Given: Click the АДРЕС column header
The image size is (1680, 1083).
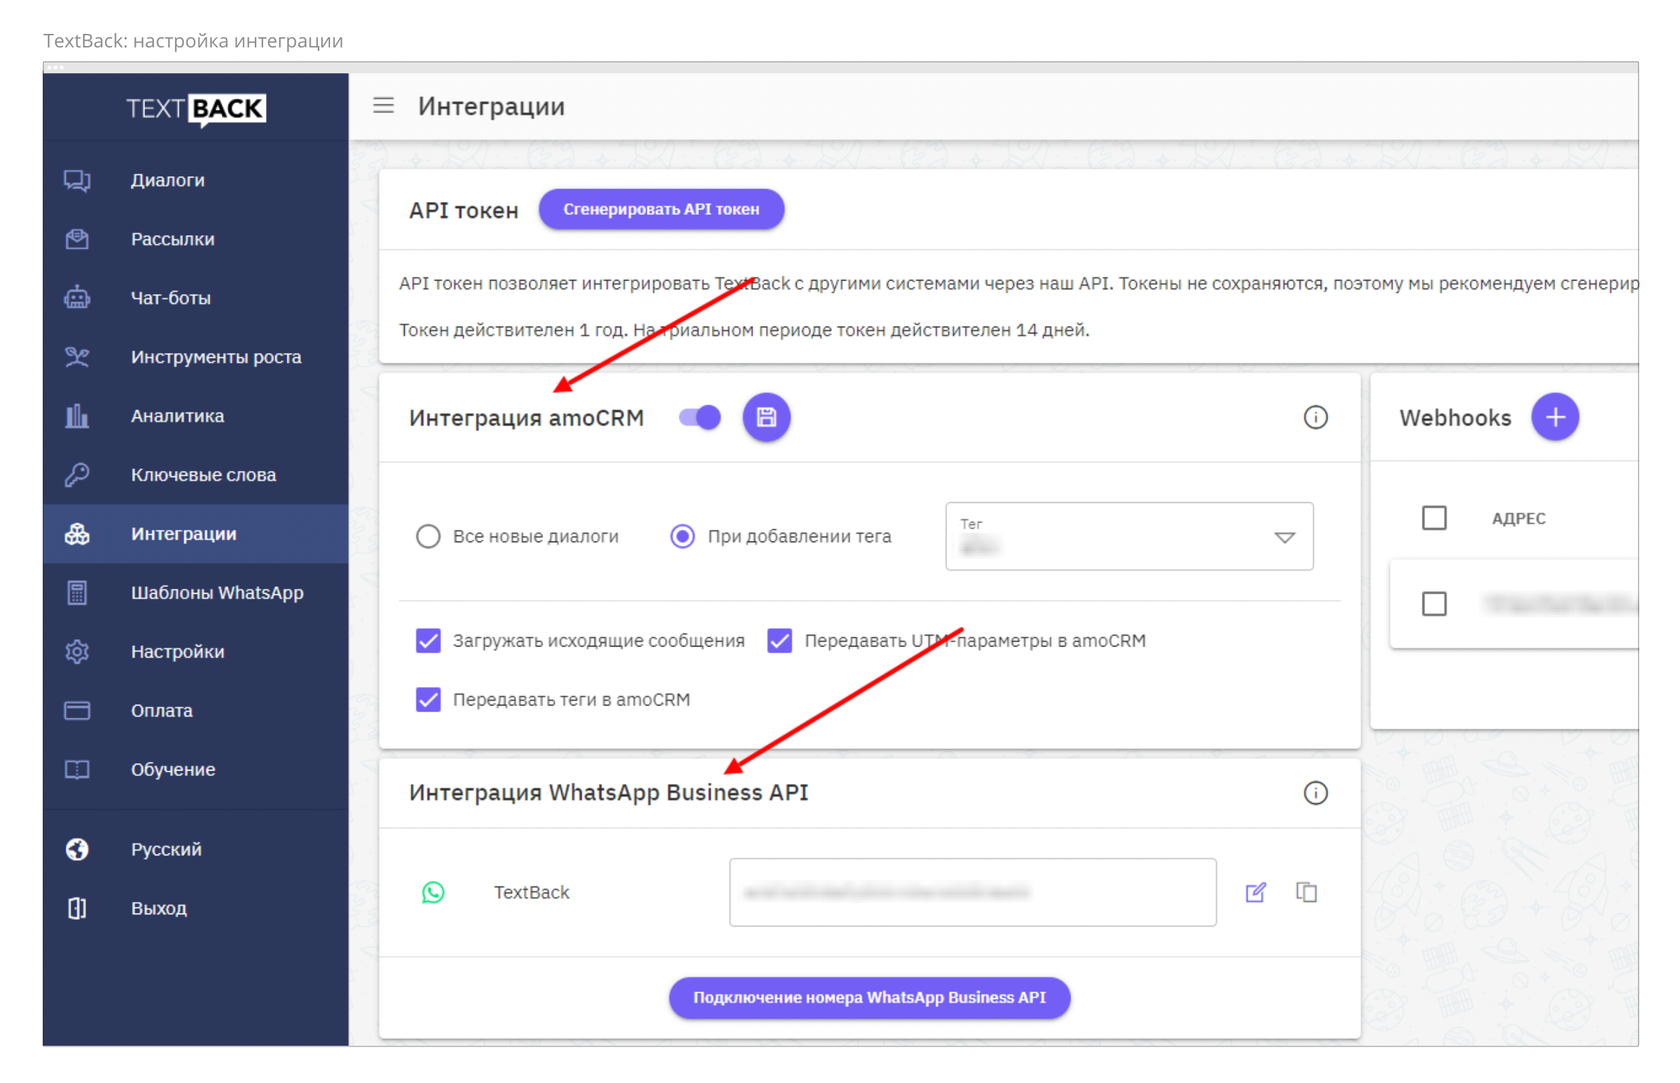Looking at the screenshot, I should tap(1518, 518).
